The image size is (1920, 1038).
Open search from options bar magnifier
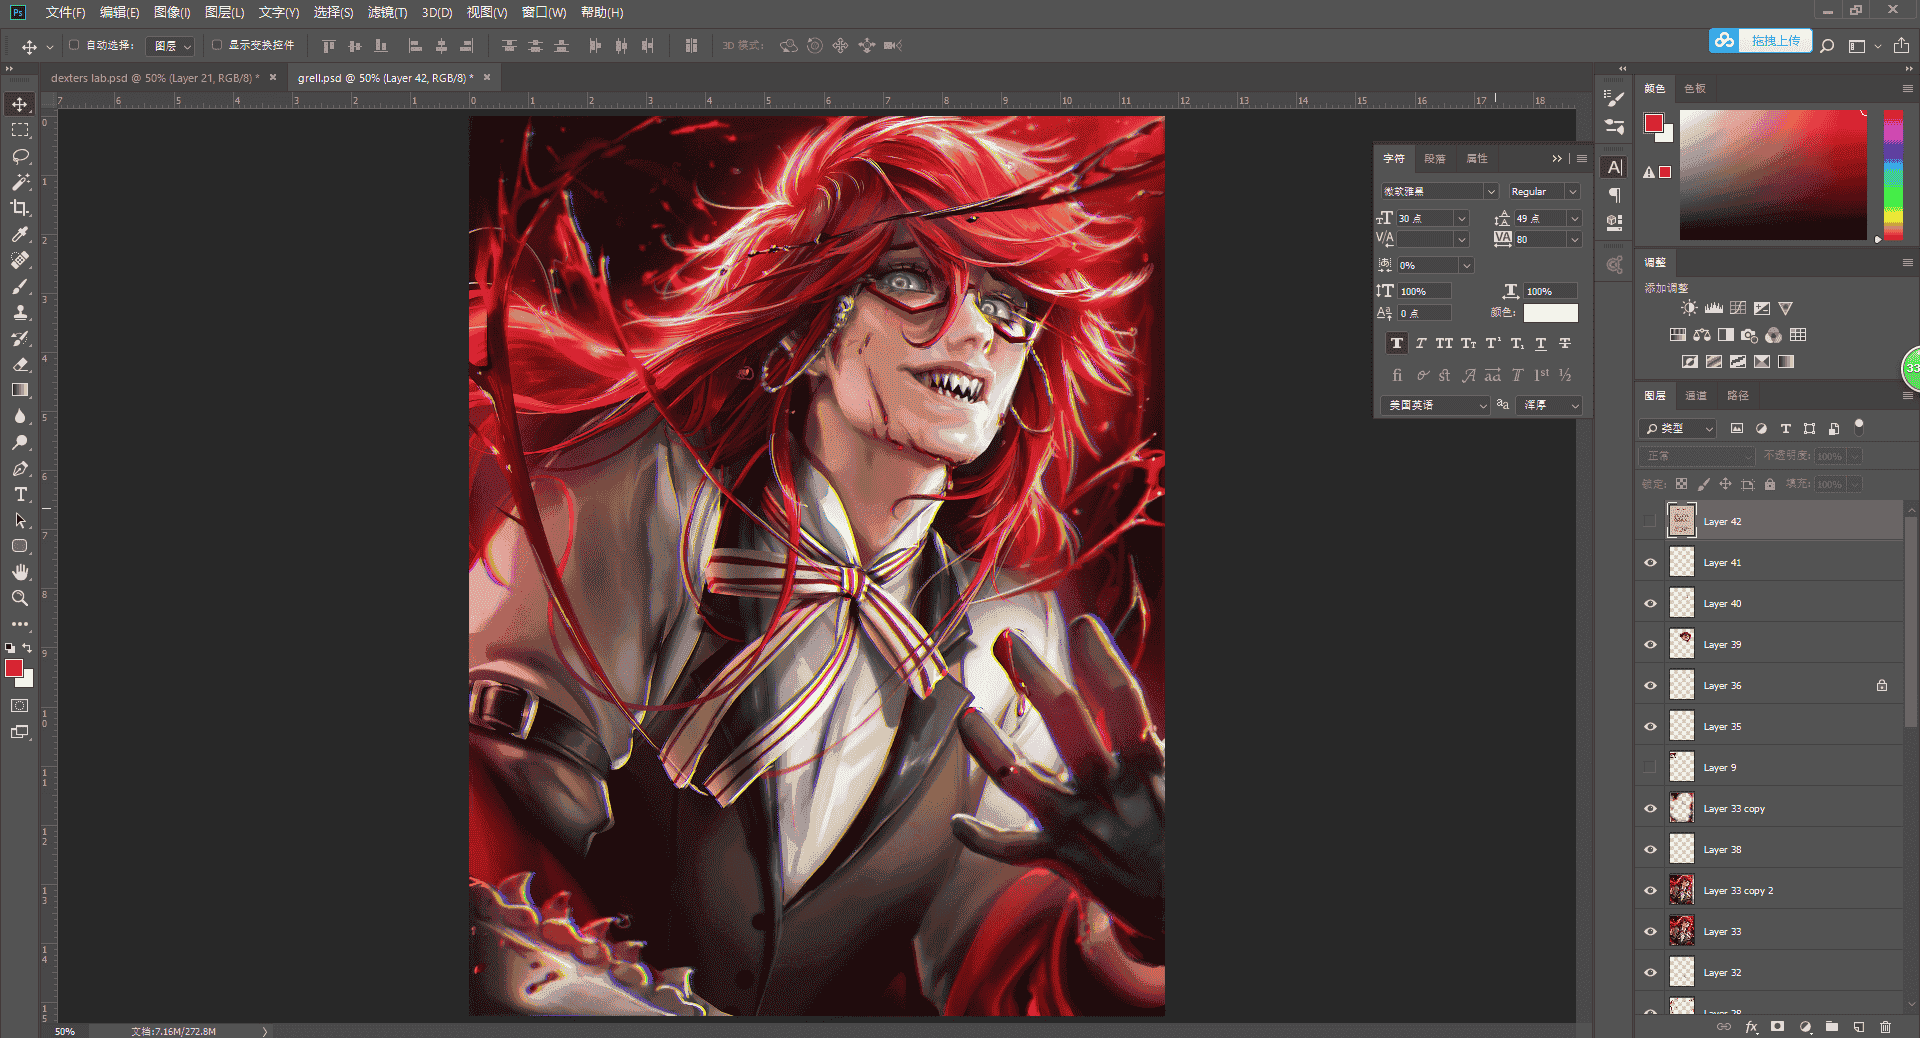1827,46
